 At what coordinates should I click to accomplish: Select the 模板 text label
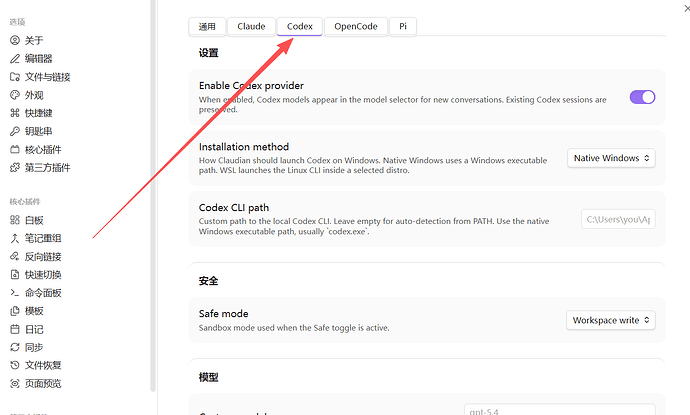point(34,311)
